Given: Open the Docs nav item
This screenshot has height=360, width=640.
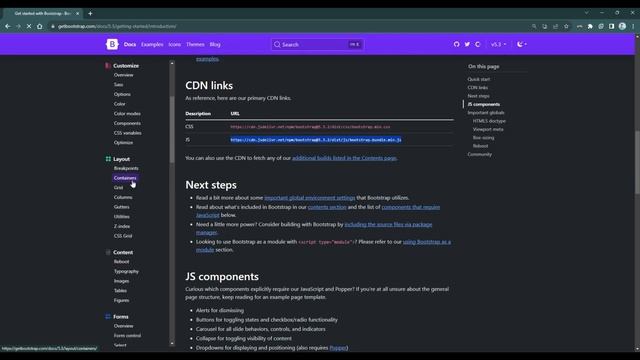Looking at the screenshot, I should pyautogui.click(x=130, y=44).
